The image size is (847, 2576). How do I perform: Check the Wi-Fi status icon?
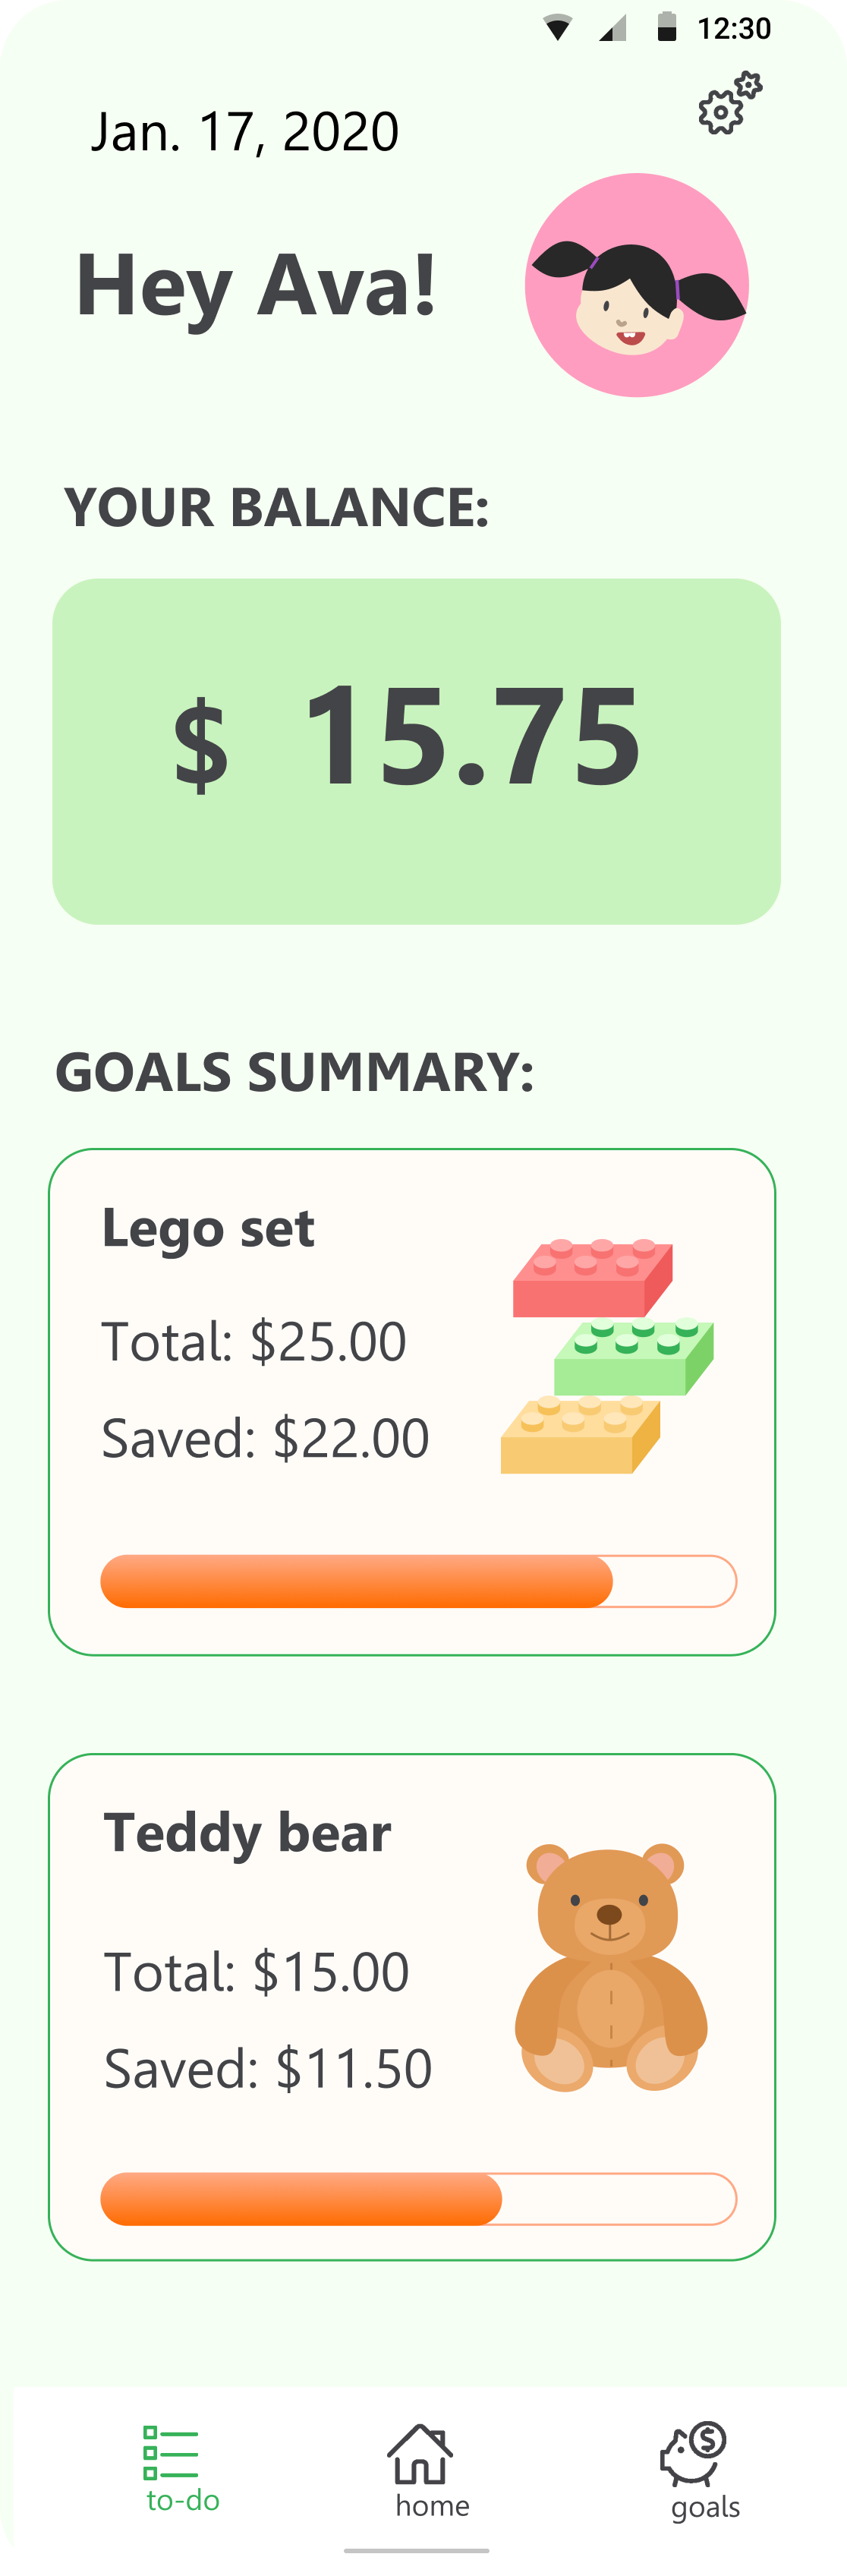pos(558,27)
